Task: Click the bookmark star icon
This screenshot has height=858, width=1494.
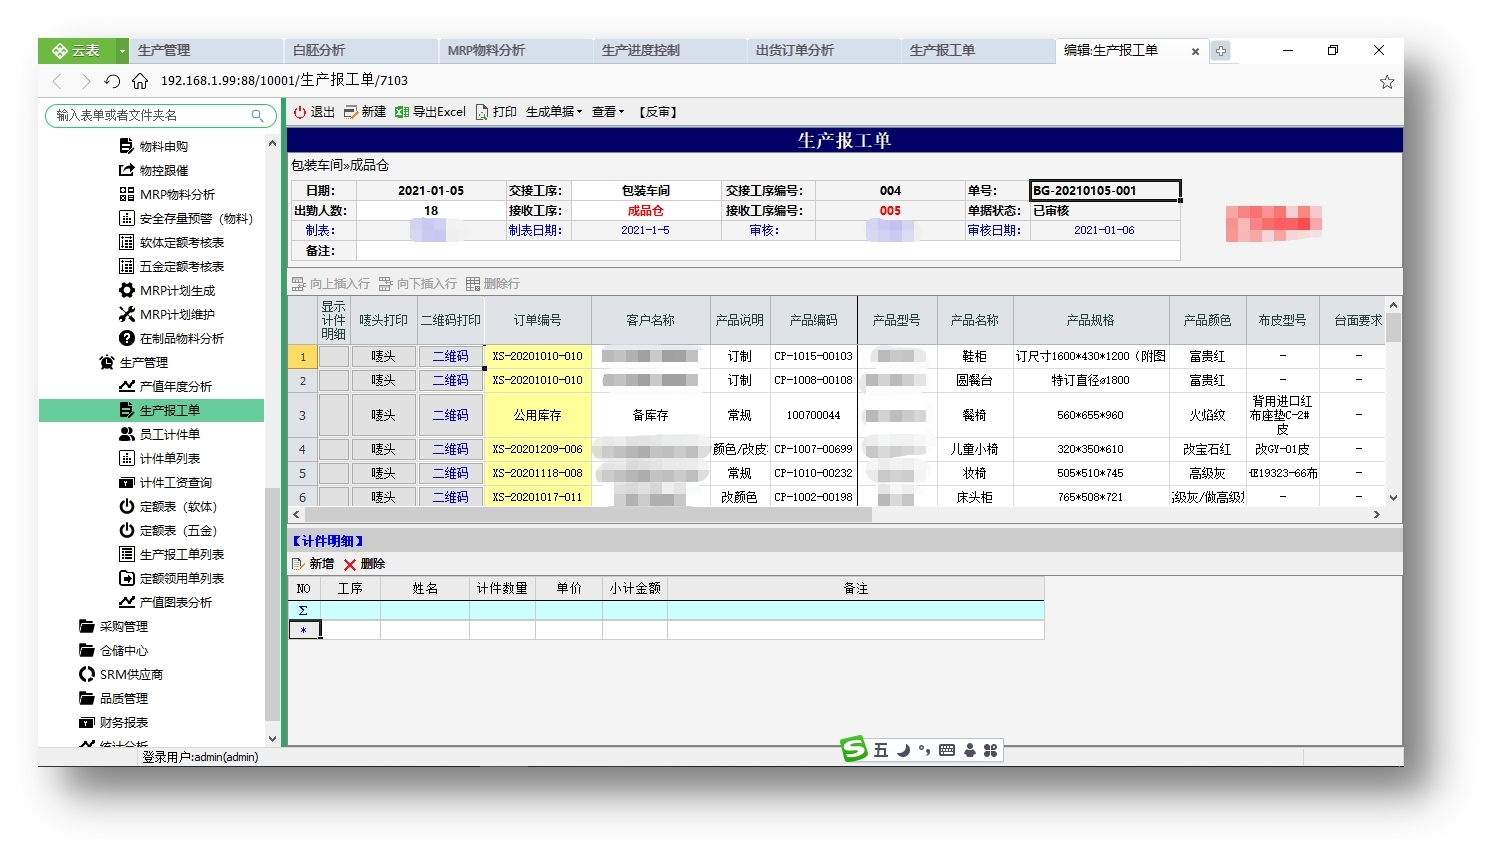Action: tap(1386, 82)
